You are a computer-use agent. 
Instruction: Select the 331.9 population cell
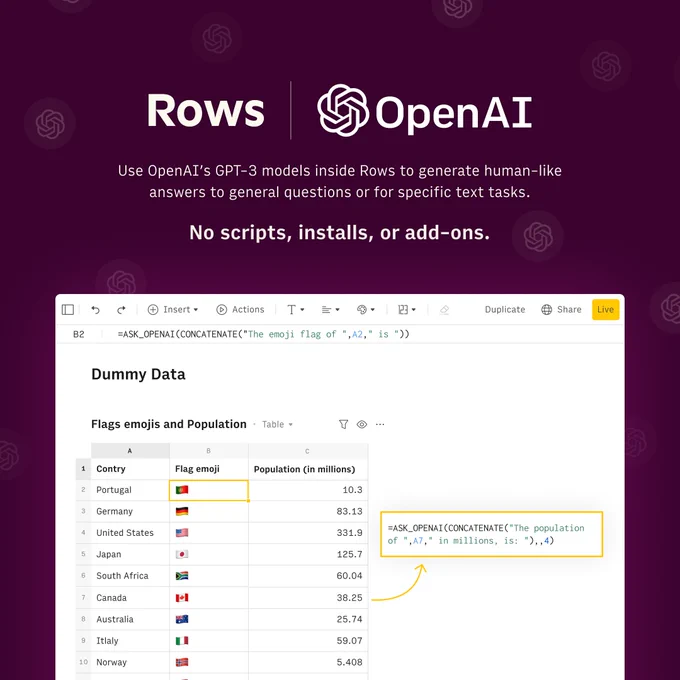point(308,533)
